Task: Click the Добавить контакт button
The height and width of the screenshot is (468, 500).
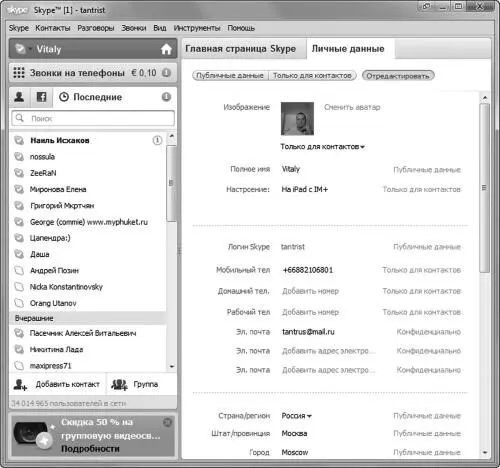Action: tap(57, 384)
